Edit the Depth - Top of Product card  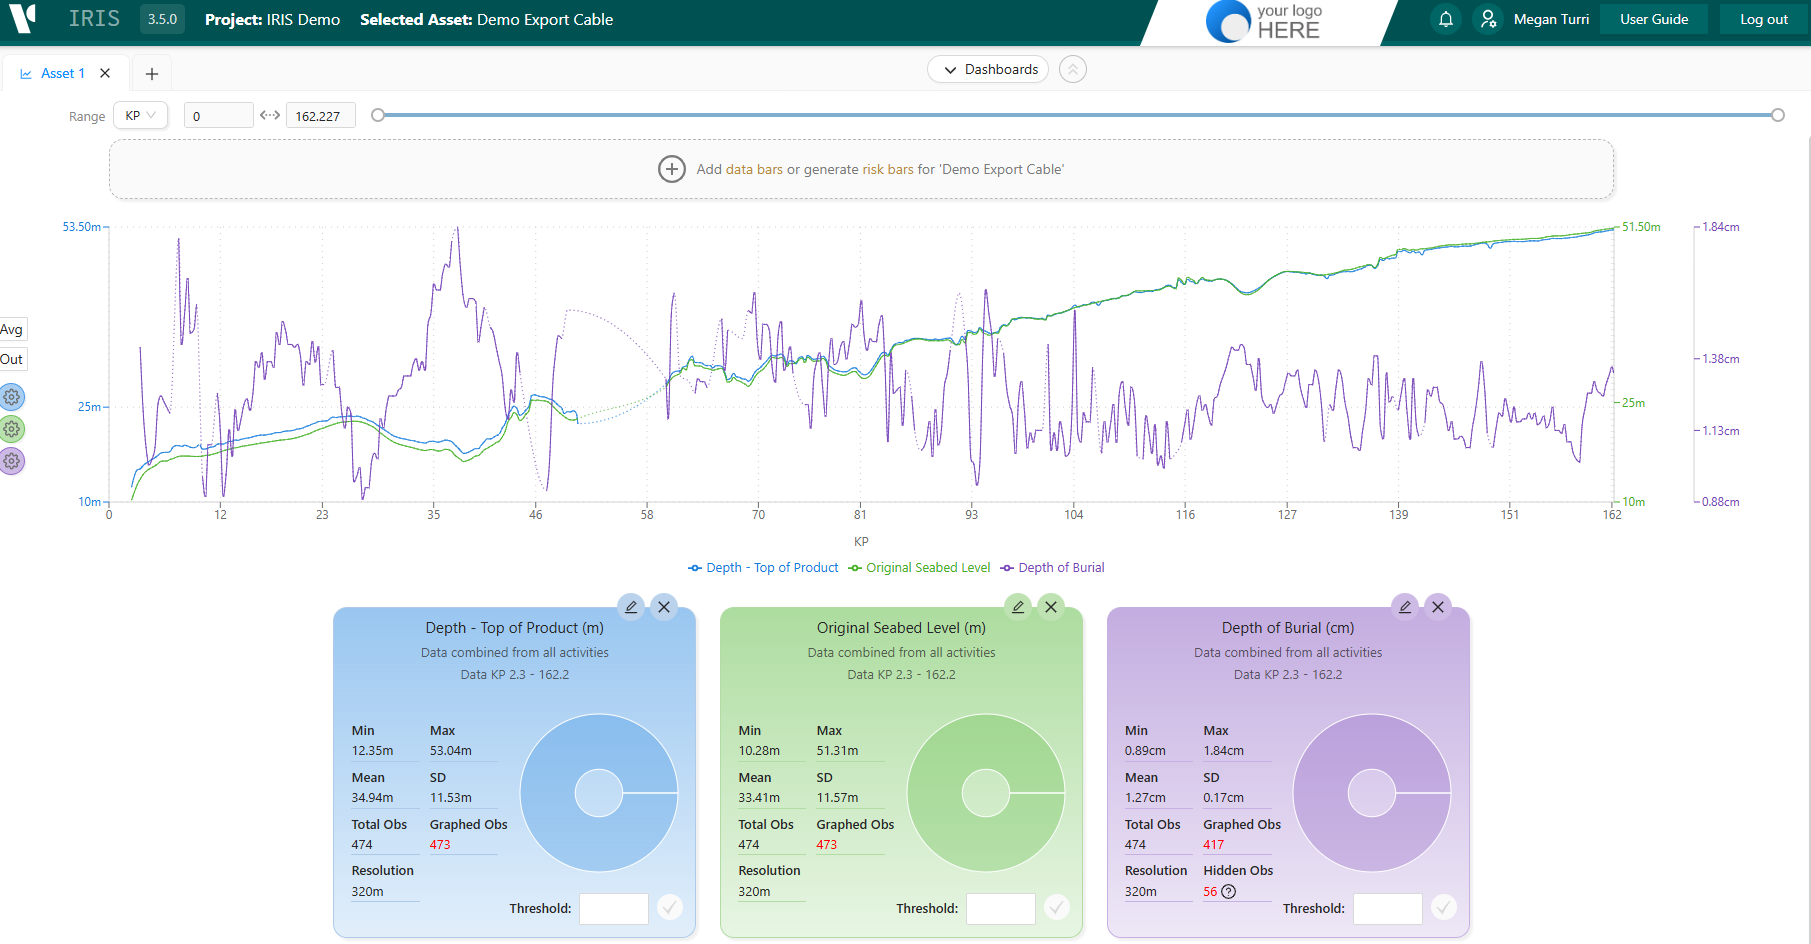pyautogui.click(x=631, y=607)
